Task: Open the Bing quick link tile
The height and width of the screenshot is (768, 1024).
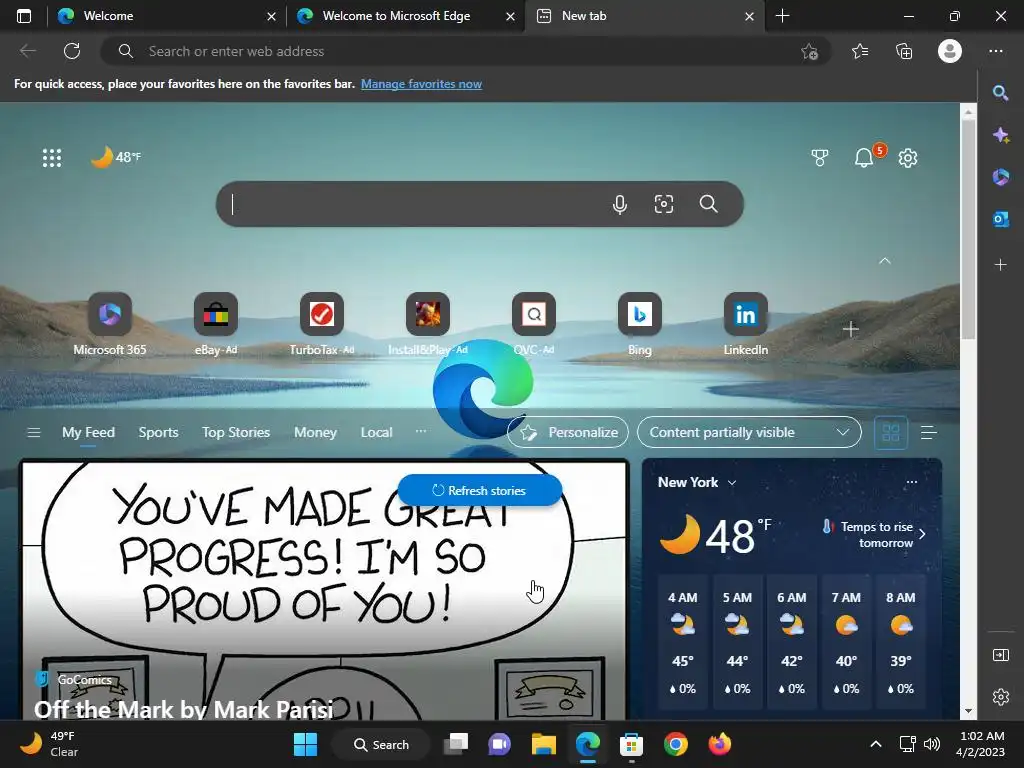Action: (x=639, y=324)
